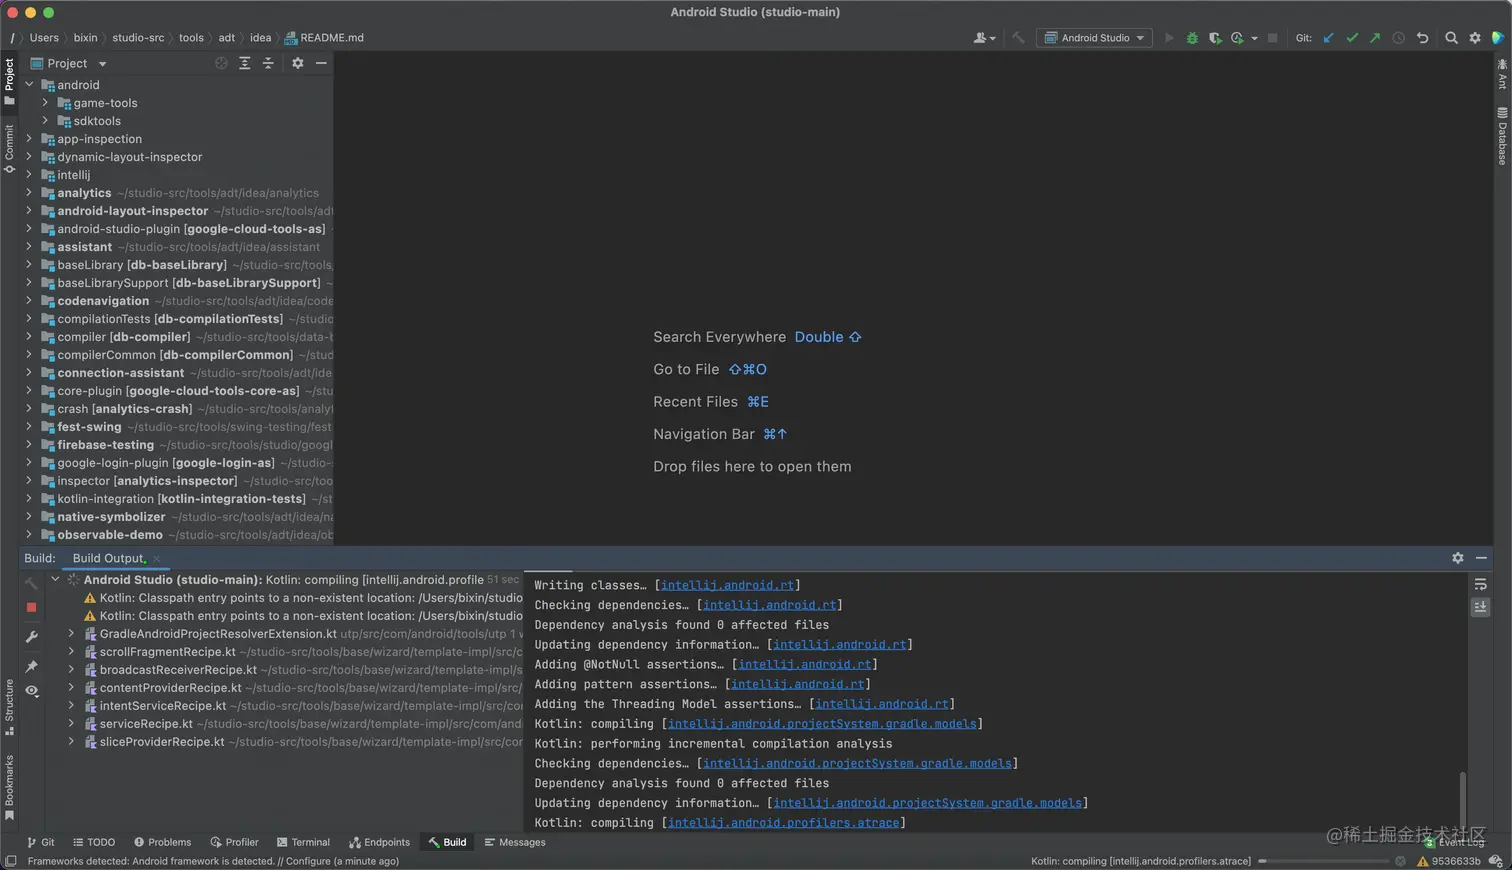Image resolution: width=1512 pixels, height=870 pixels.
Task: Open the eye view options in the Build panel
Action: pyautogui.click(x=32, y=691)
